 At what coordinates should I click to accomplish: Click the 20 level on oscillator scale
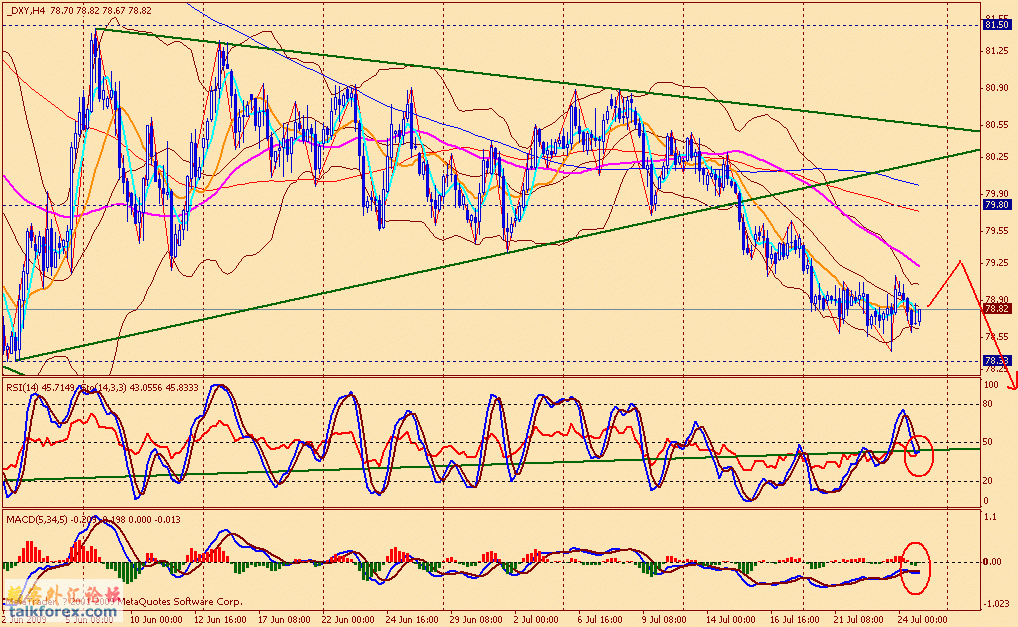click(987, 481)
